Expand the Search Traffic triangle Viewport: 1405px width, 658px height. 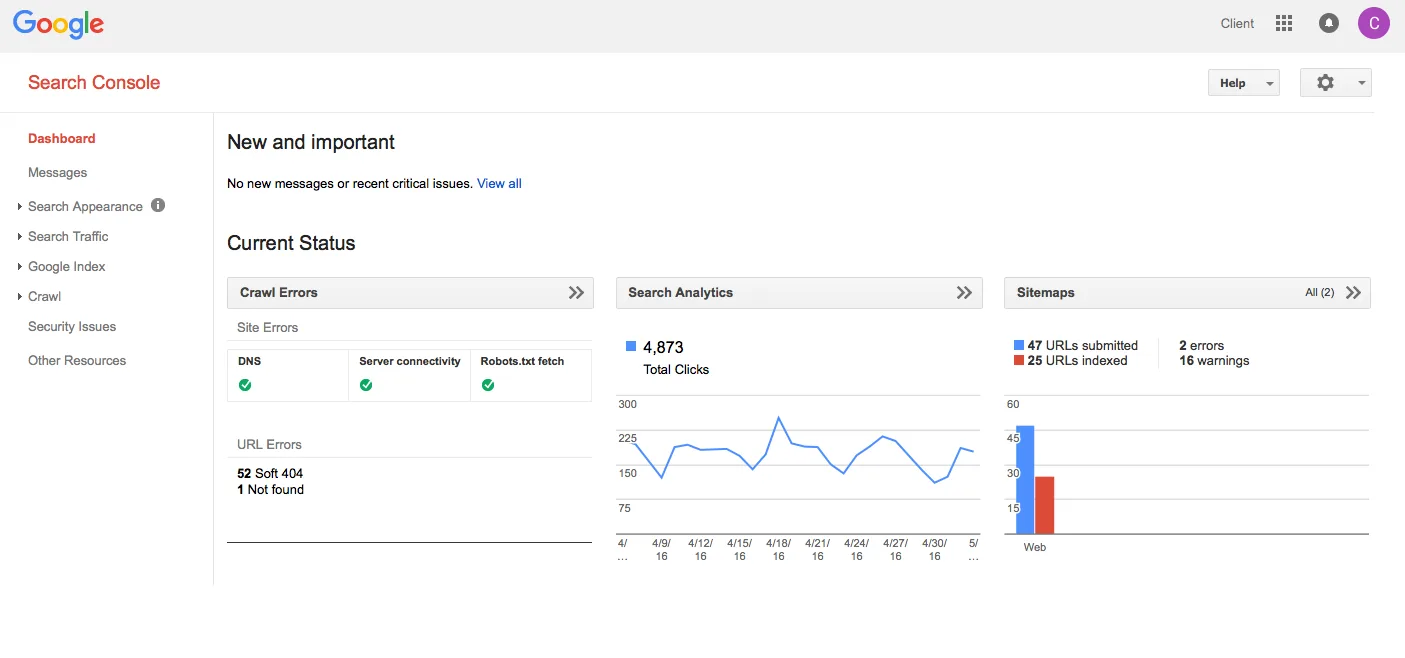[x=20, y=237]
